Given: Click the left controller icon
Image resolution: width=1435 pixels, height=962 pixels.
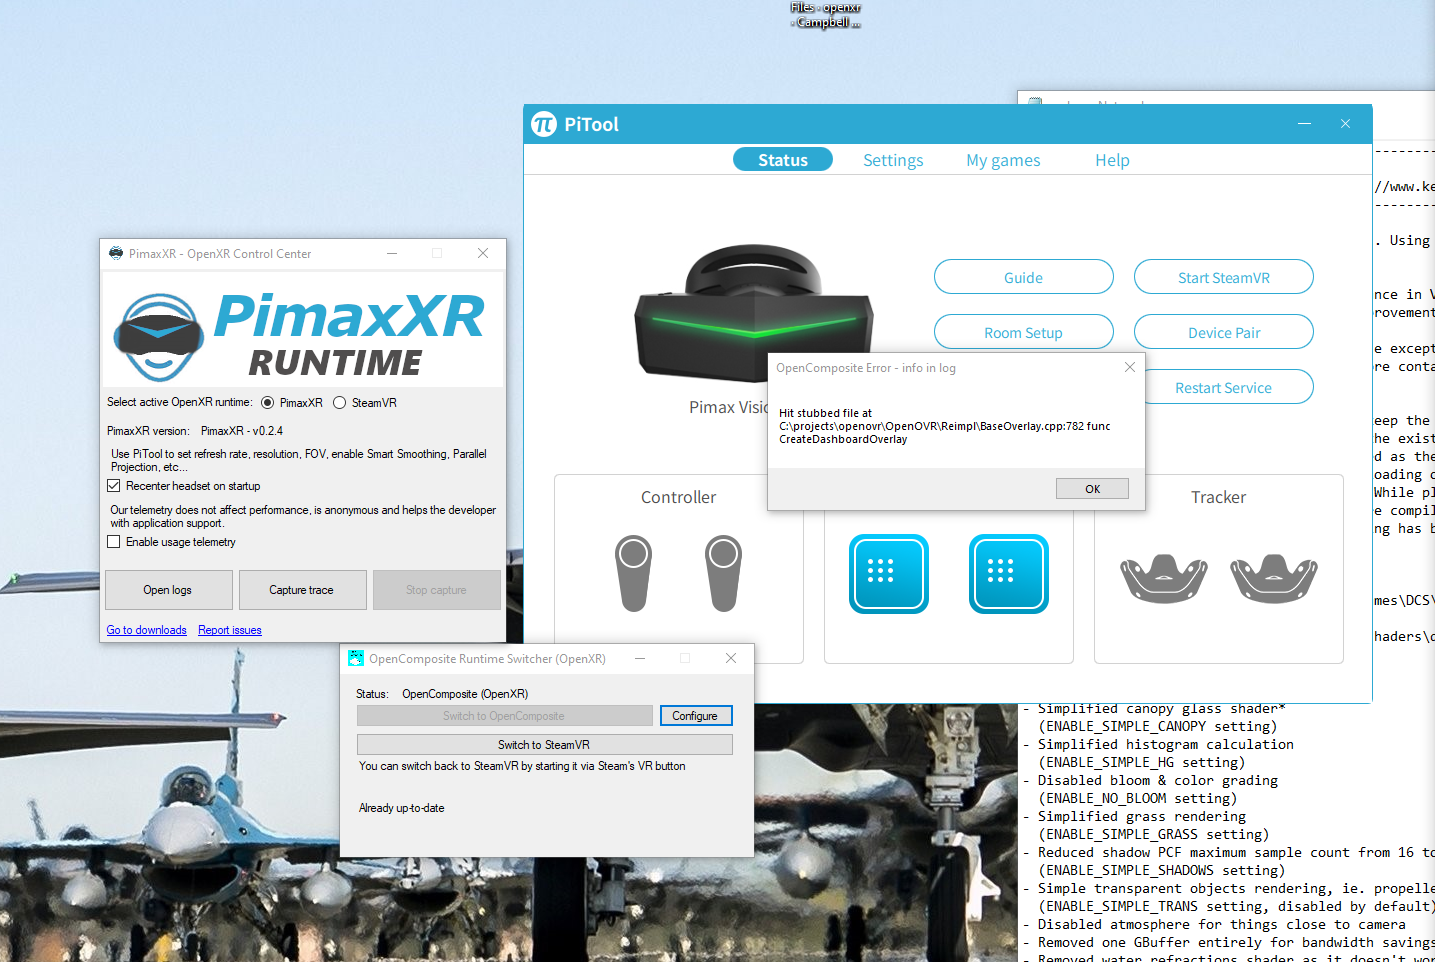Looking at the screenshot, I should pyautogui.click(x=634, y=573).
